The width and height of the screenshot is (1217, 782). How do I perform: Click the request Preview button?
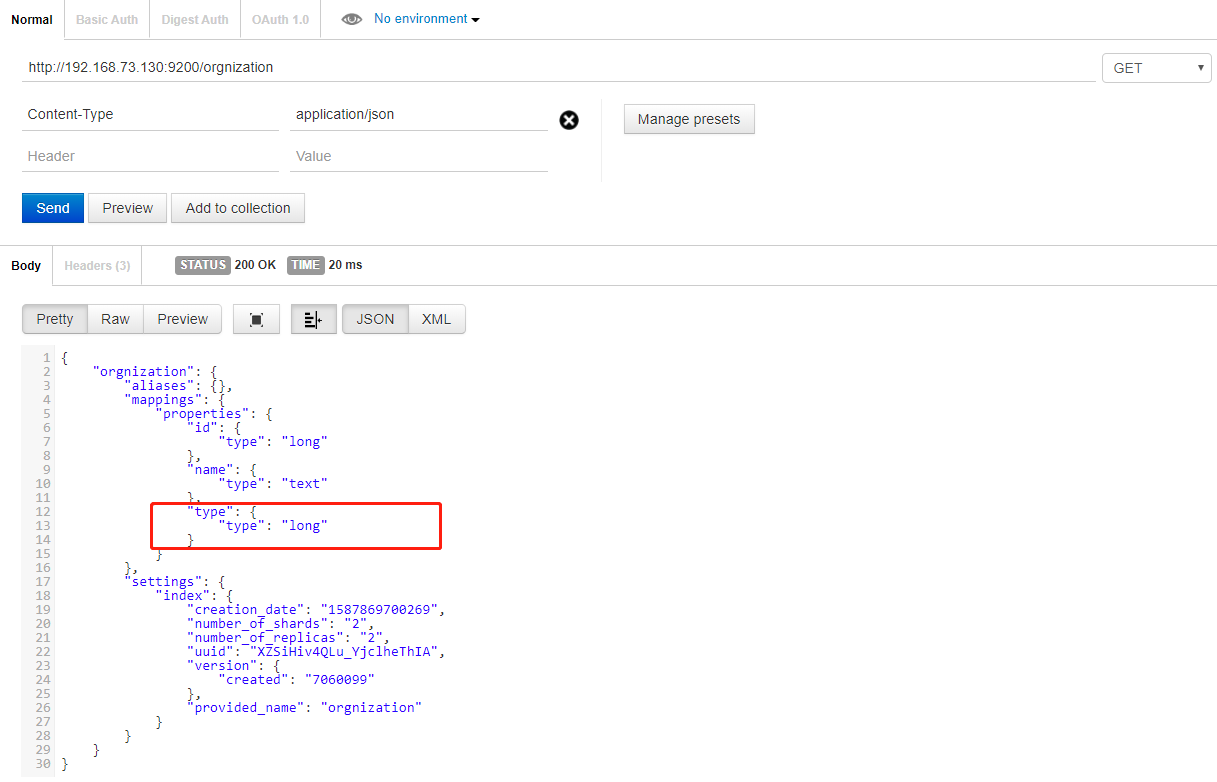coord(127,208)
